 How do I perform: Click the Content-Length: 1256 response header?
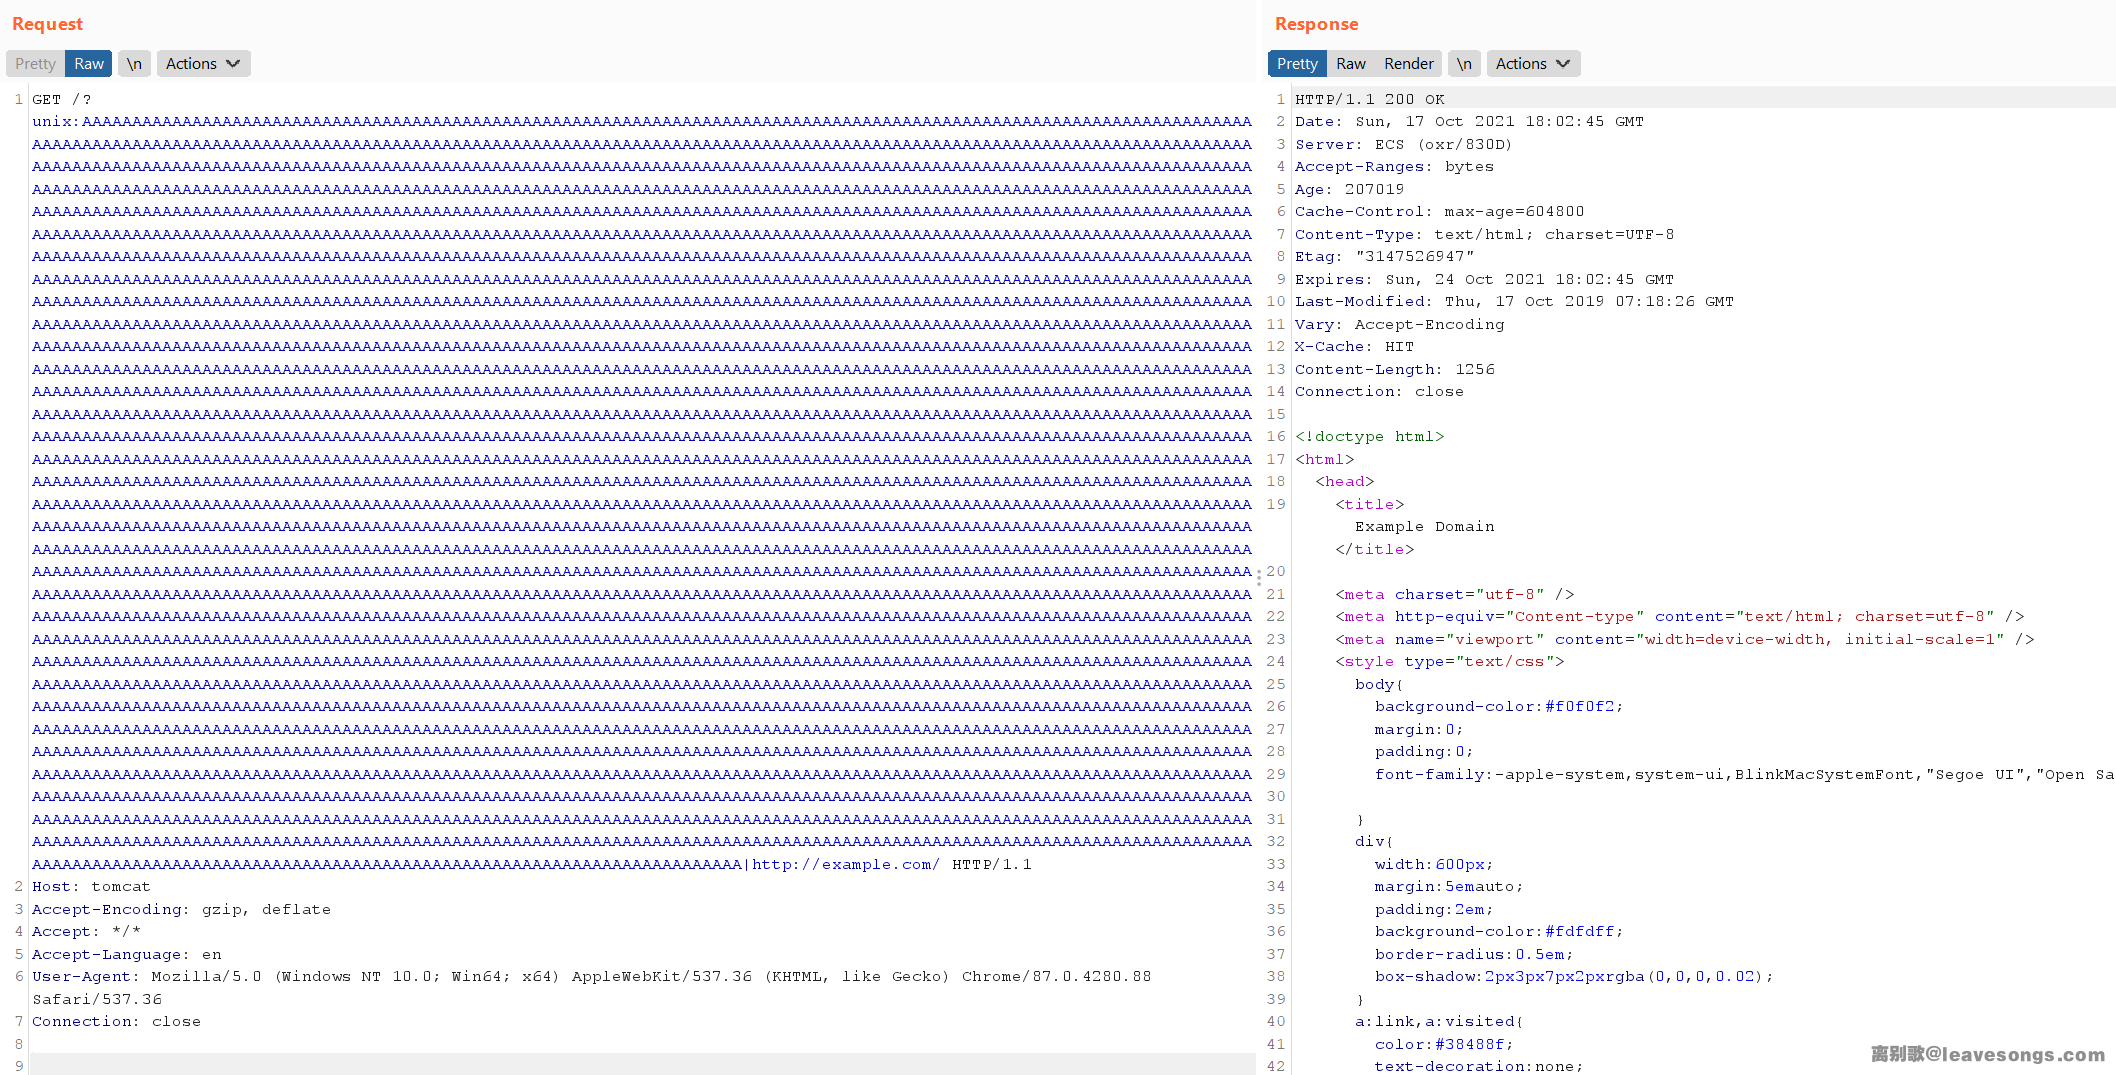click(1394, 370)
